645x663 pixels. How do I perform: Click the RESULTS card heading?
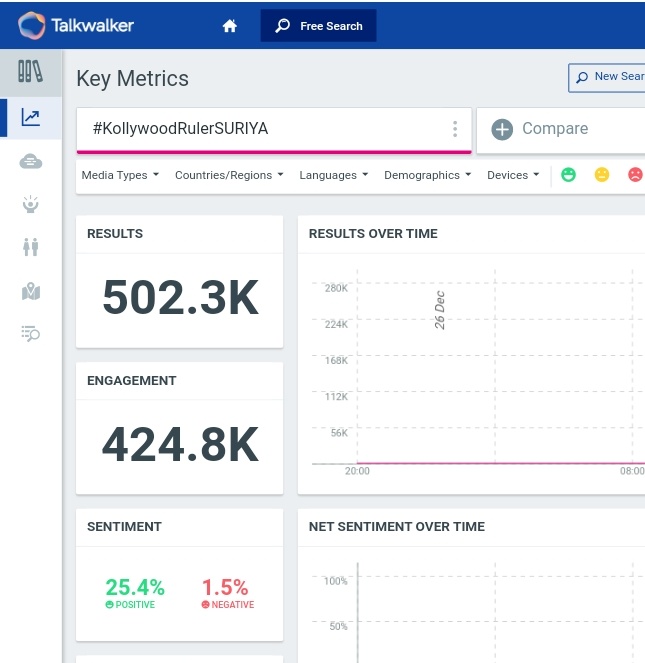[x=115, y=234]
